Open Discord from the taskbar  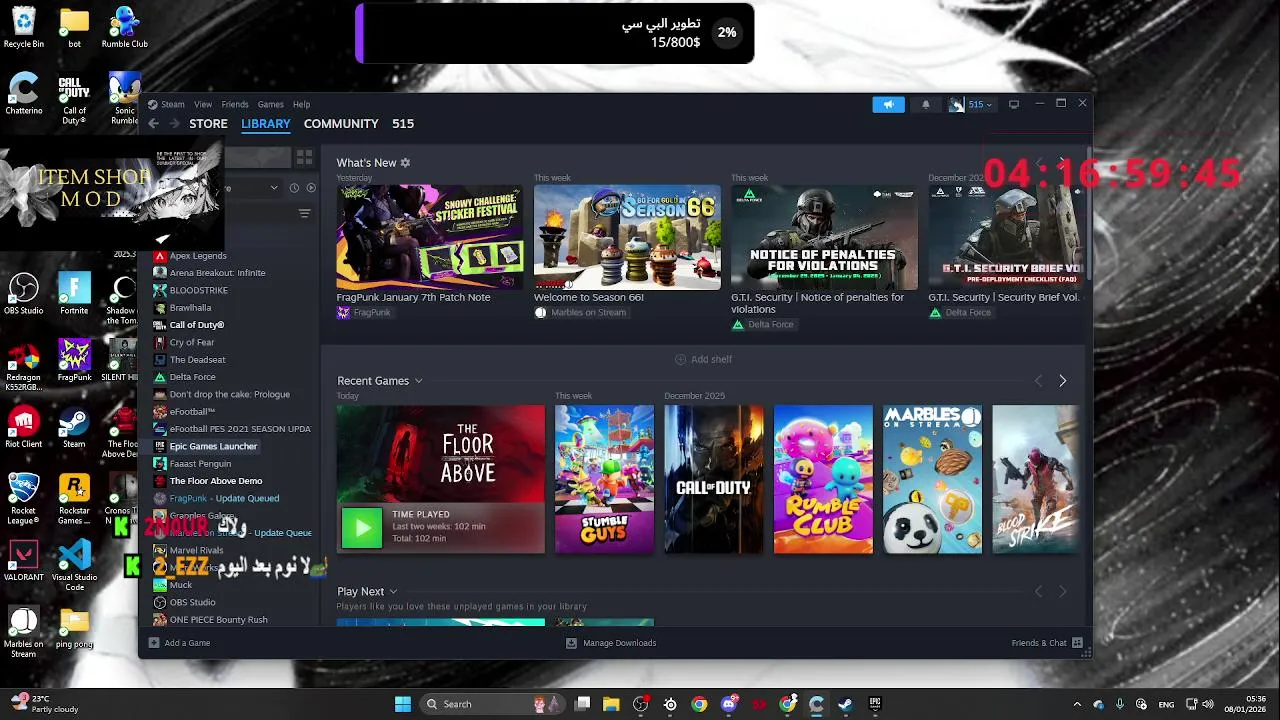click(x=729, y=704)
